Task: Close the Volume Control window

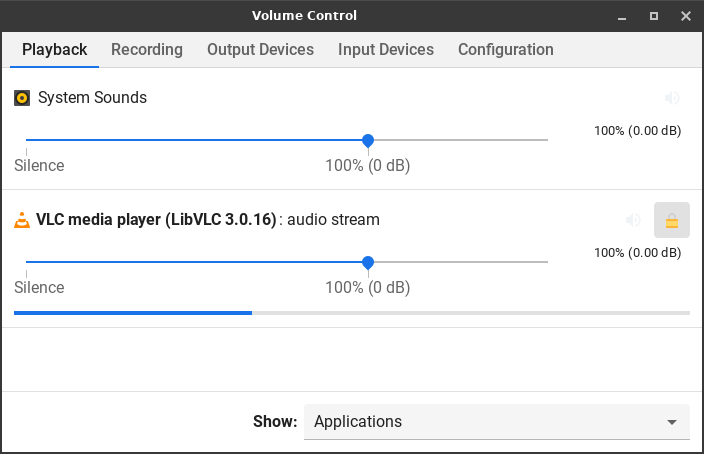Action: coord(685,16)
